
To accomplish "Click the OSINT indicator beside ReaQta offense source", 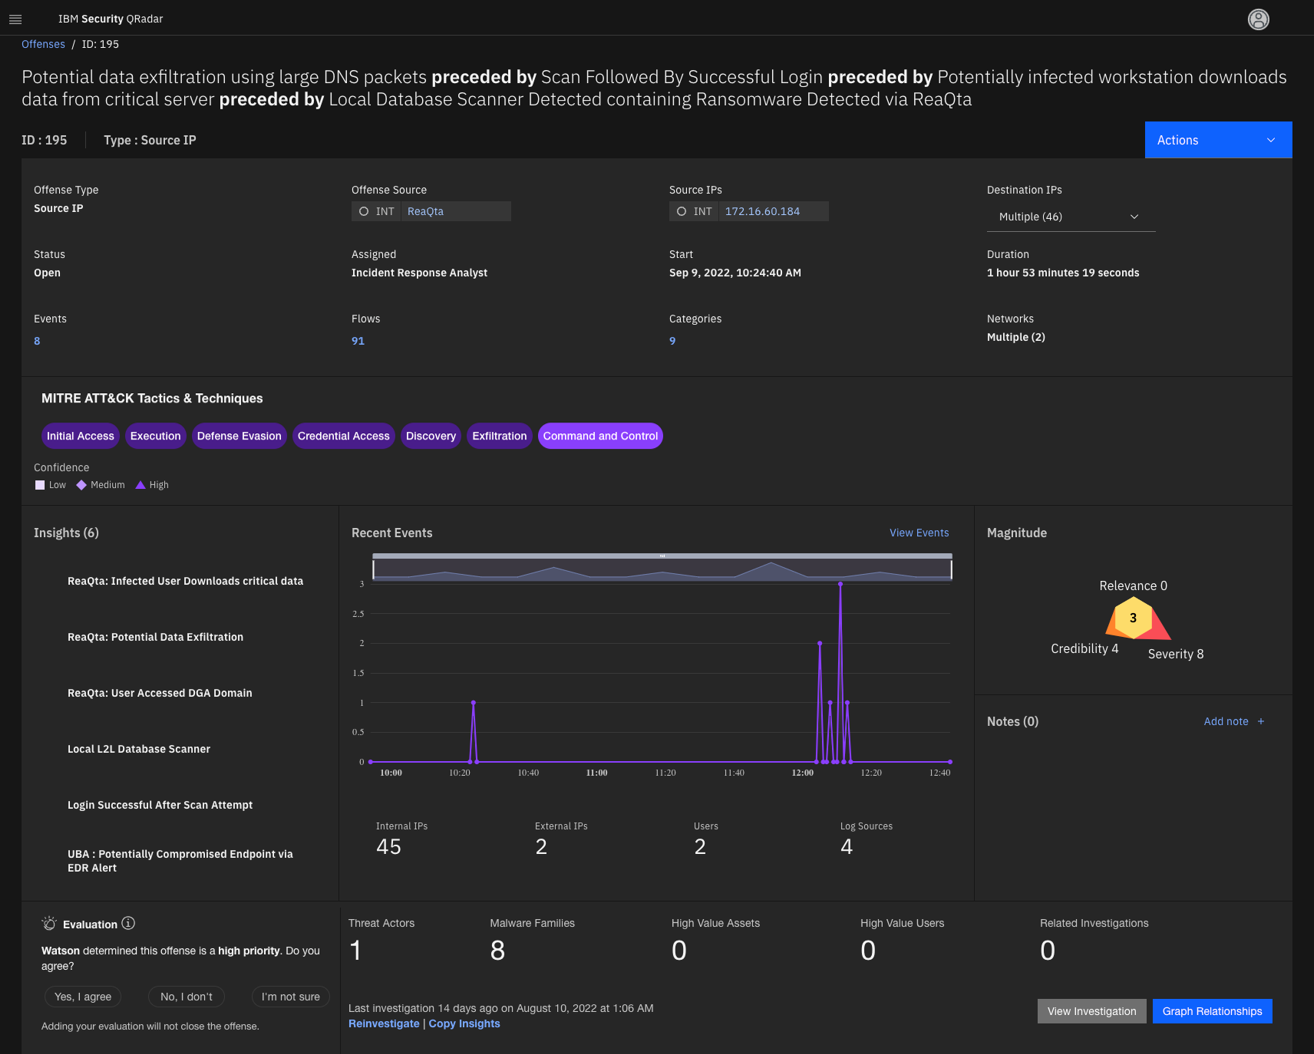I will tap(364, 211).
